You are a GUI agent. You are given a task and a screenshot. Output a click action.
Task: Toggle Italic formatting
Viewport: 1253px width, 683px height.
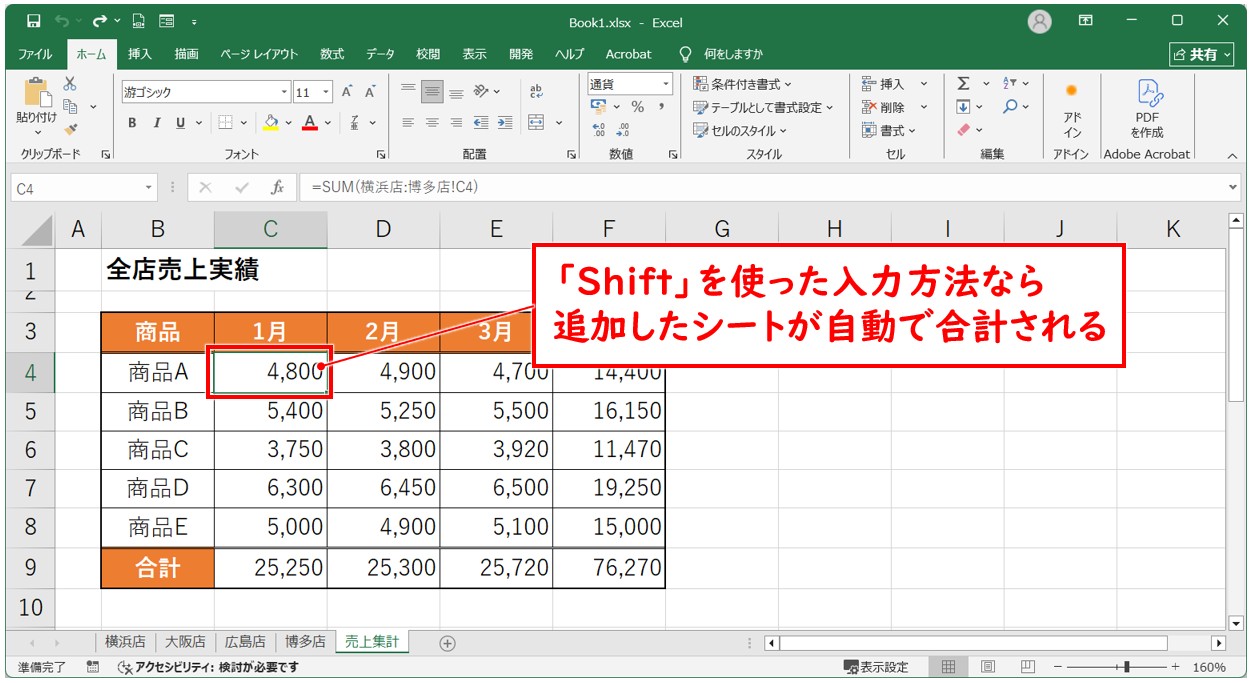pyautogui.click(x=156, y=123)
